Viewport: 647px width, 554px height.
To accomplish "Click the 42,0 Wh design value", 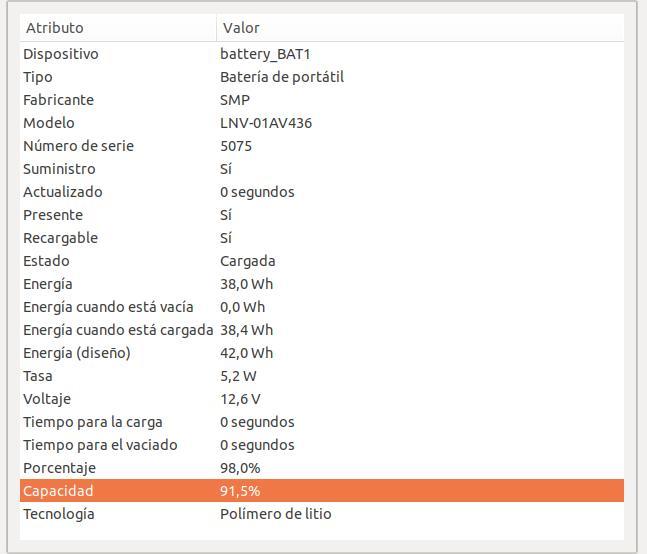I will [x=246, y=353].
